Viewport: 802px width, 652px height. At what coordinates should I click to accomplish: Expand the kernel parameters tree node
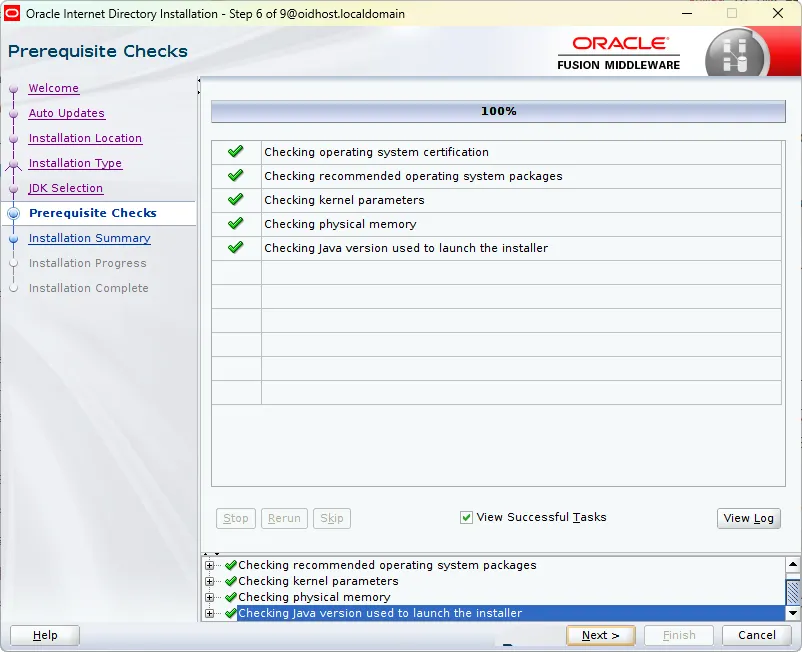(209, 581)
